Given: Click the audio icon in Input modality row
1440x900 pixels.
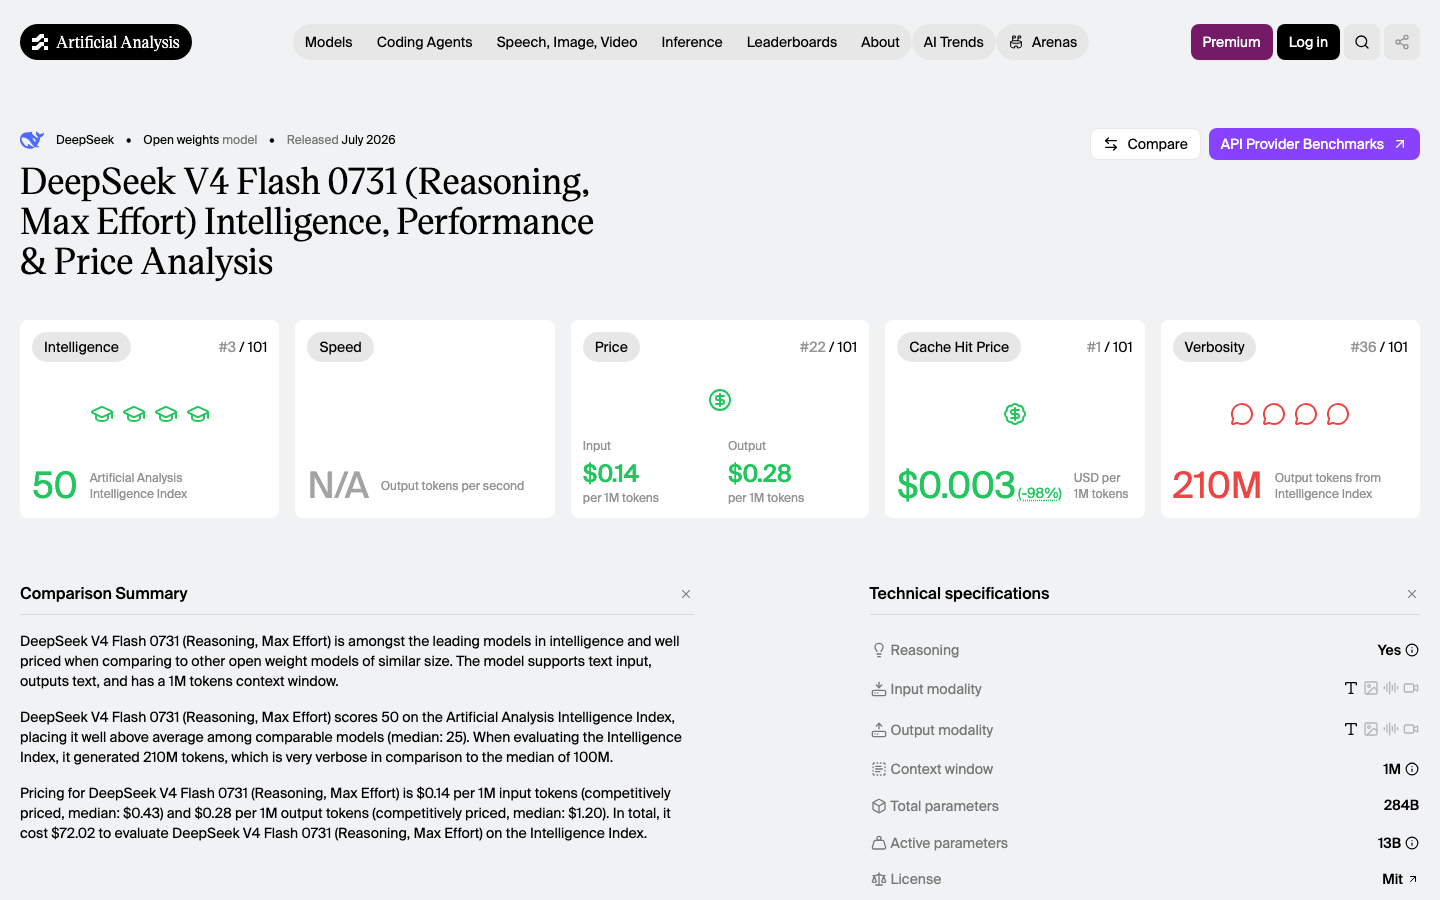Looking at the screenshot, I should point(1391,688).
